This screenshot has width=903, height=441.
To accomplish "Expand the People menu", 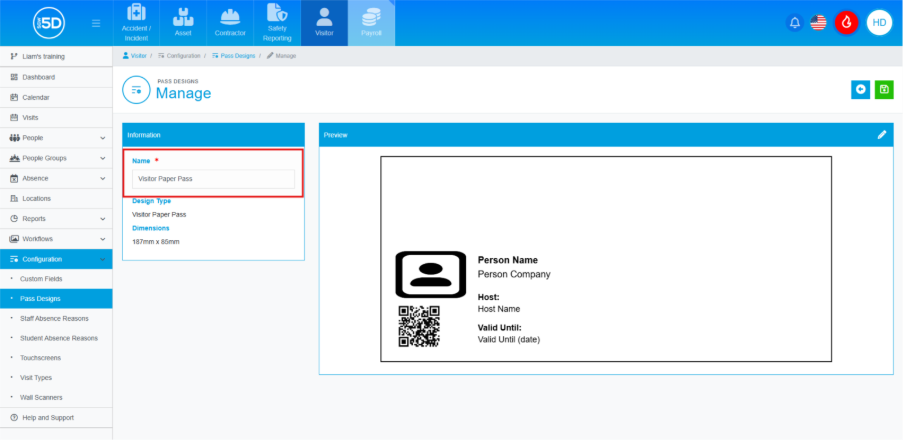I will coord(56,138).
